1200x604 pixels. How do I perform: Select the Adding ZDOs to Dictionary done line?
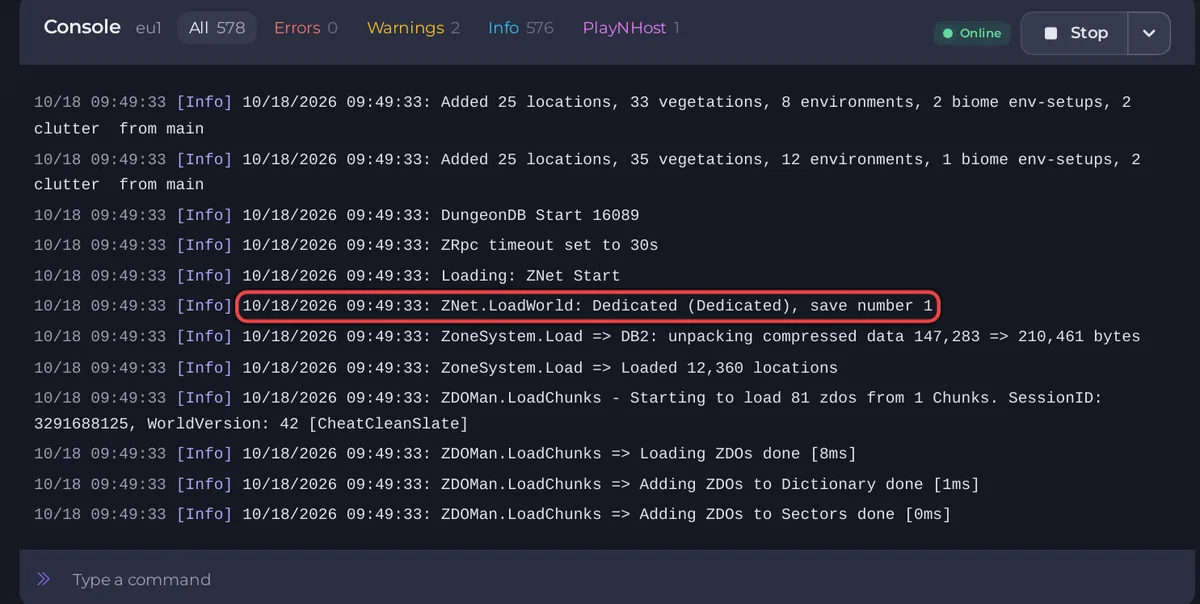pyautogui.click(x=507, y=484)
